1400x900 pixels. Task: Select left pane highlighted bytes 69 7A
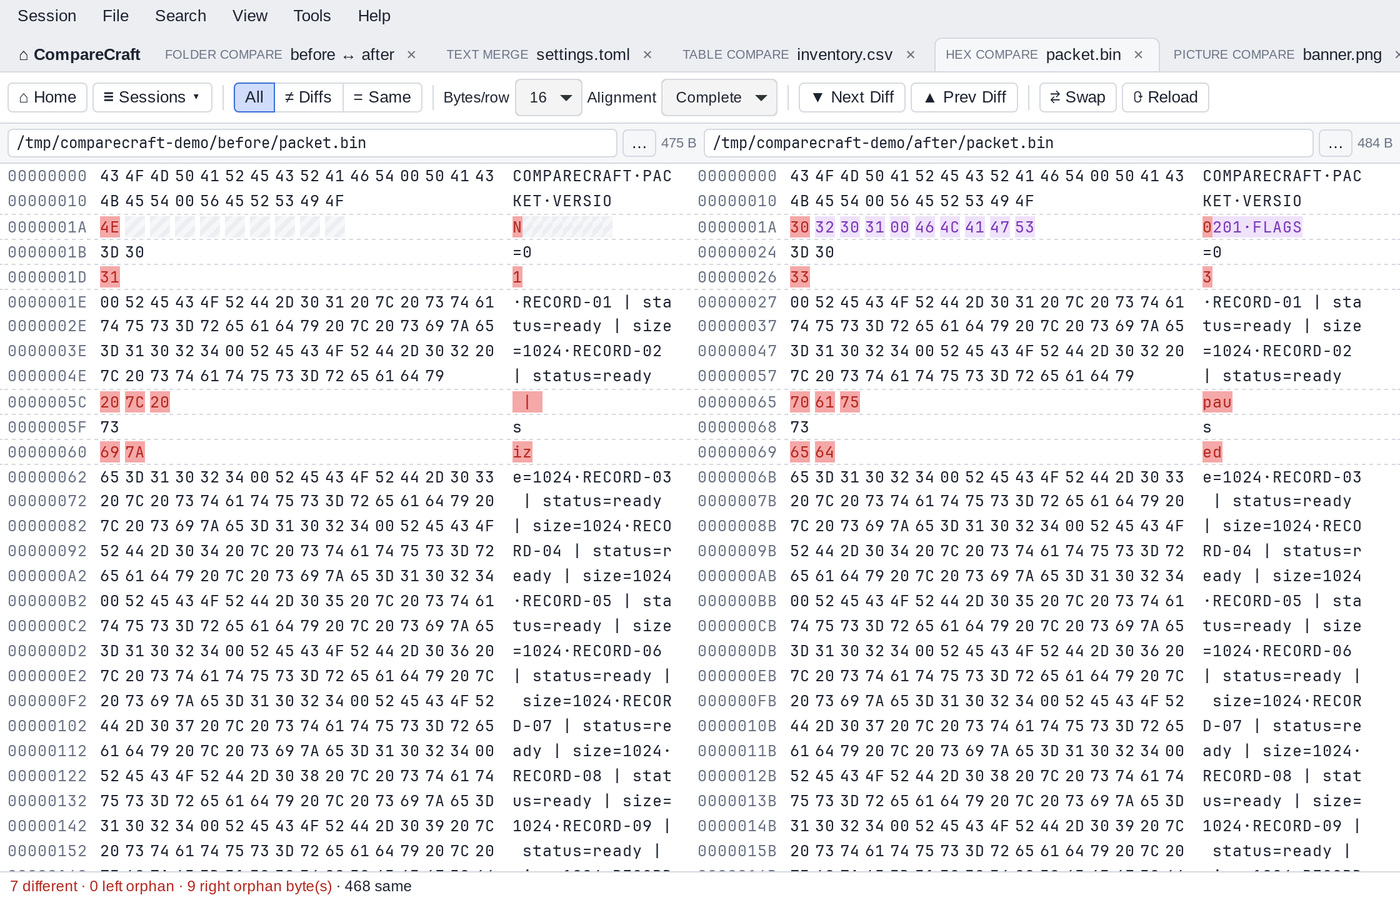pos(122,452)
